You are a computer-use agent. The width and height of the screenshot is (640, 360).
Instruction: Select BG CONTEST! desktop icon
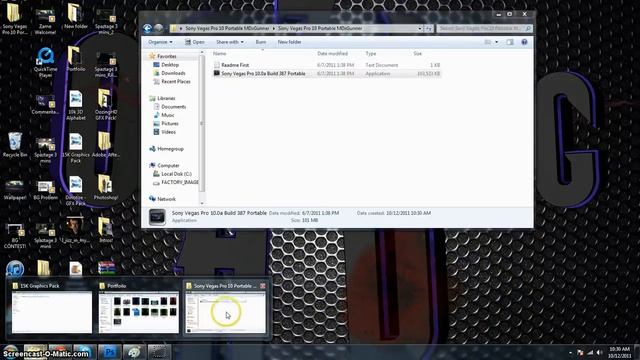click(x=15, y=236)
